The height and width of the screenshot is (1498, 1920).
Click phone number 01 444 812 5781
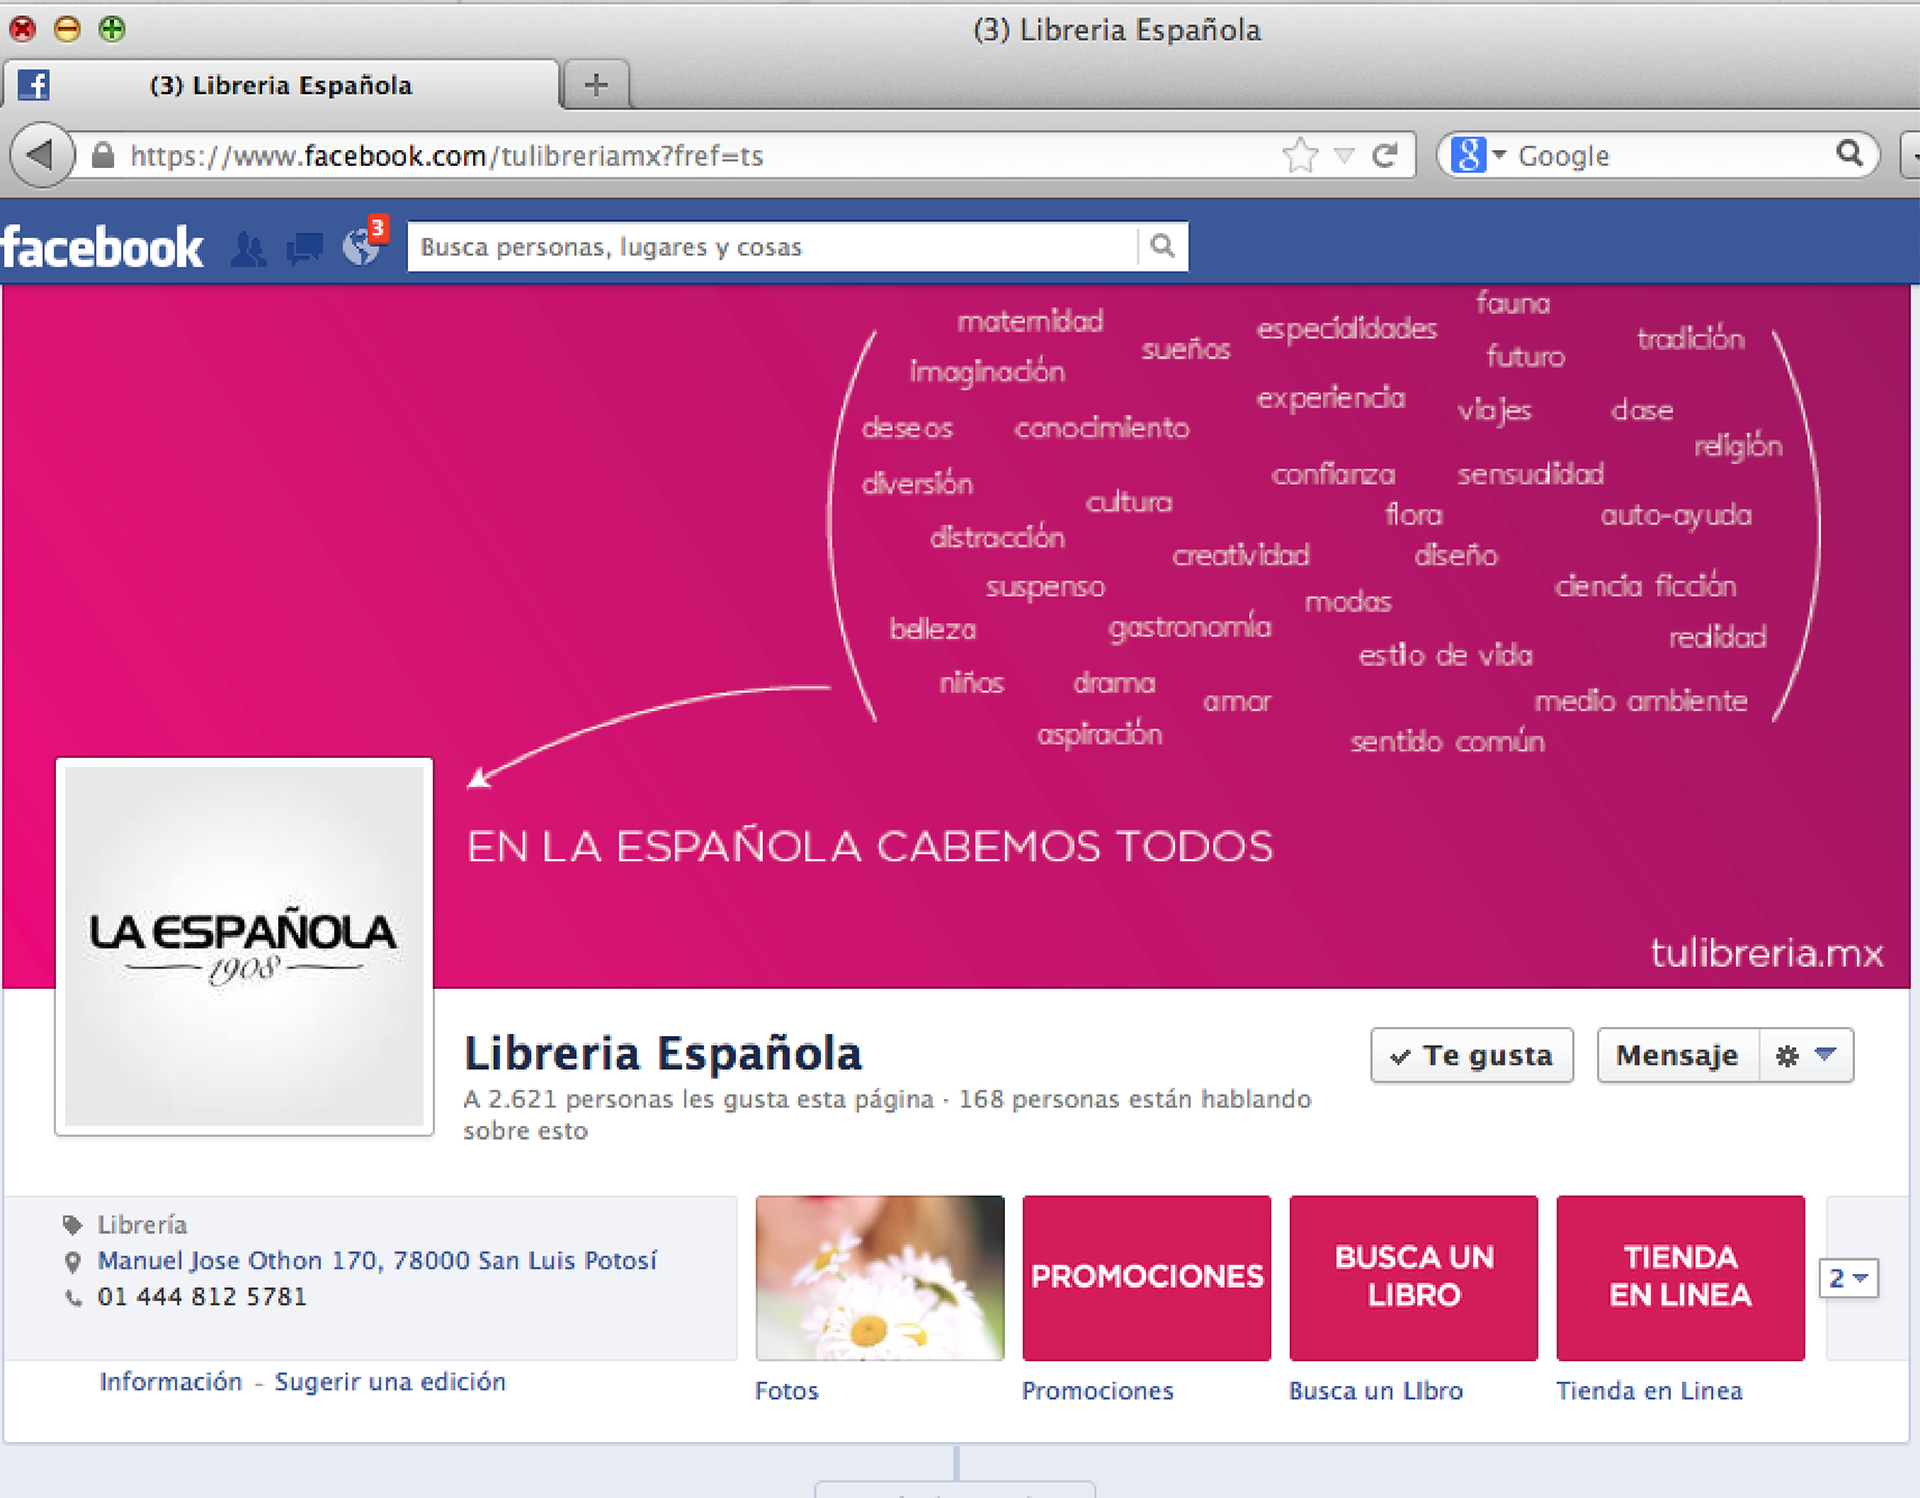(x=202, y=1297)
